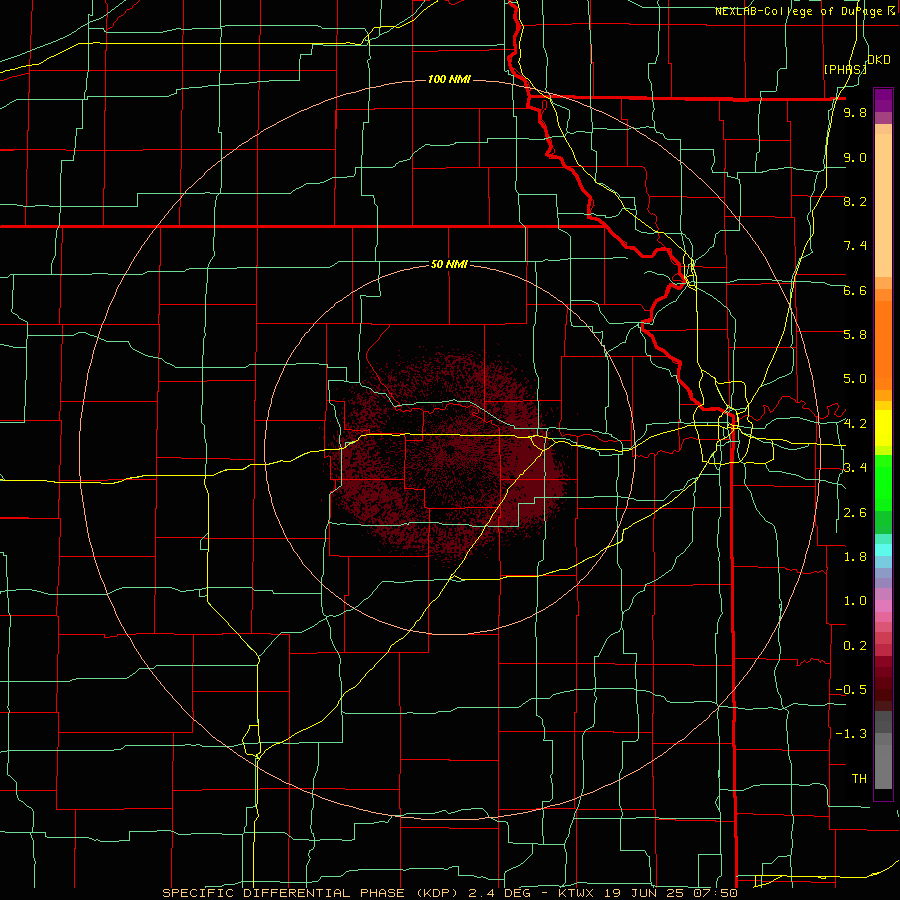This screenshot has height=900, width=900.
Task: Click the -0.5 value on the color scale
Action: pos(851,690)
